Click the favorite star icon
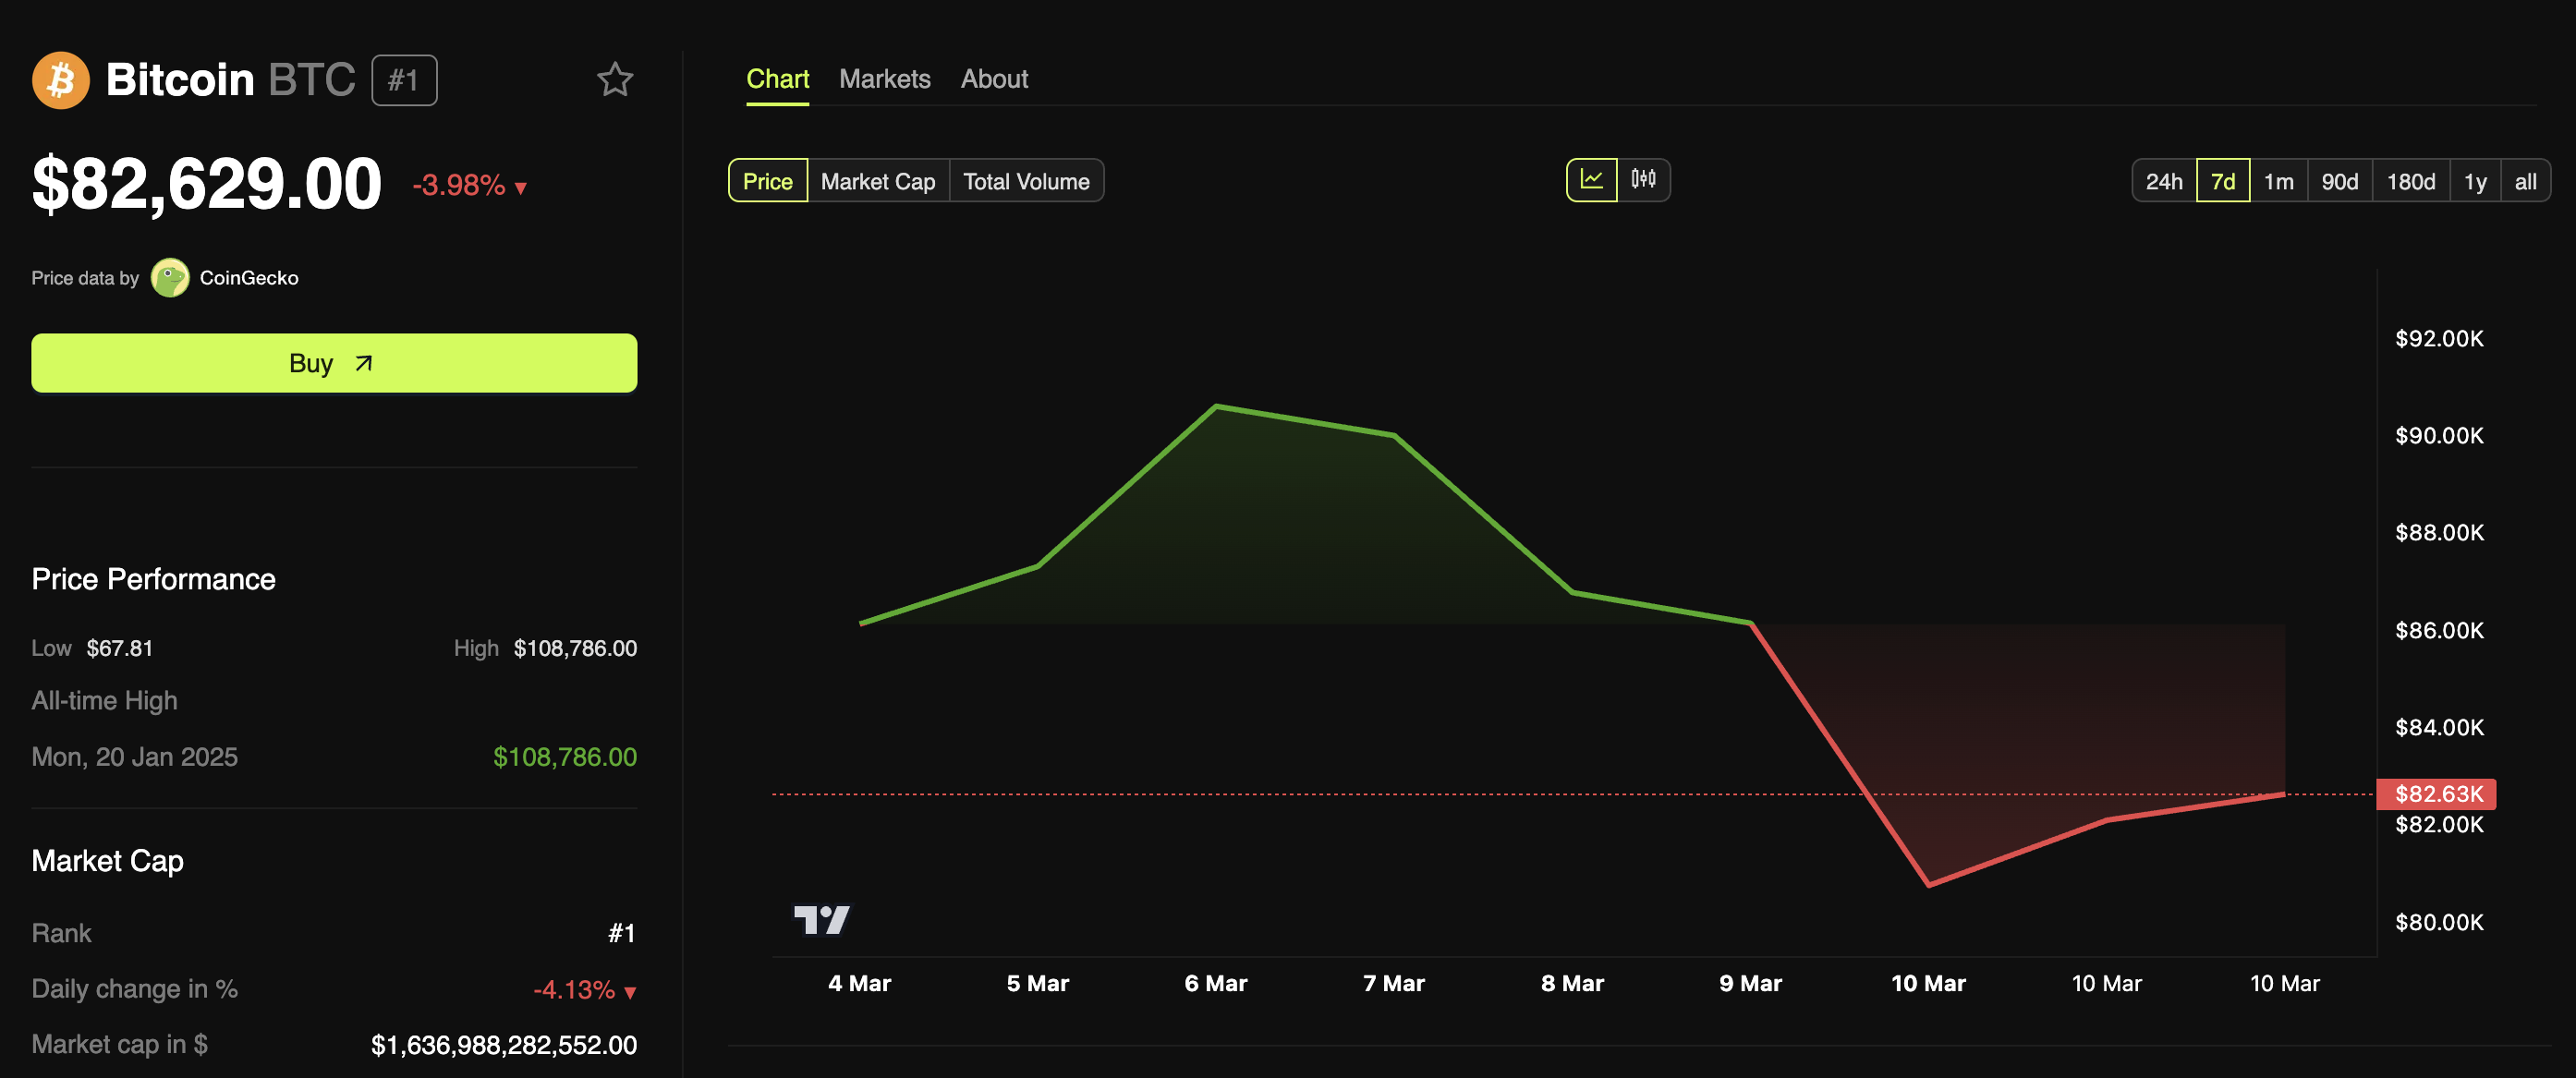Viewport: 2576px width, 1078px height. point(615,80)
